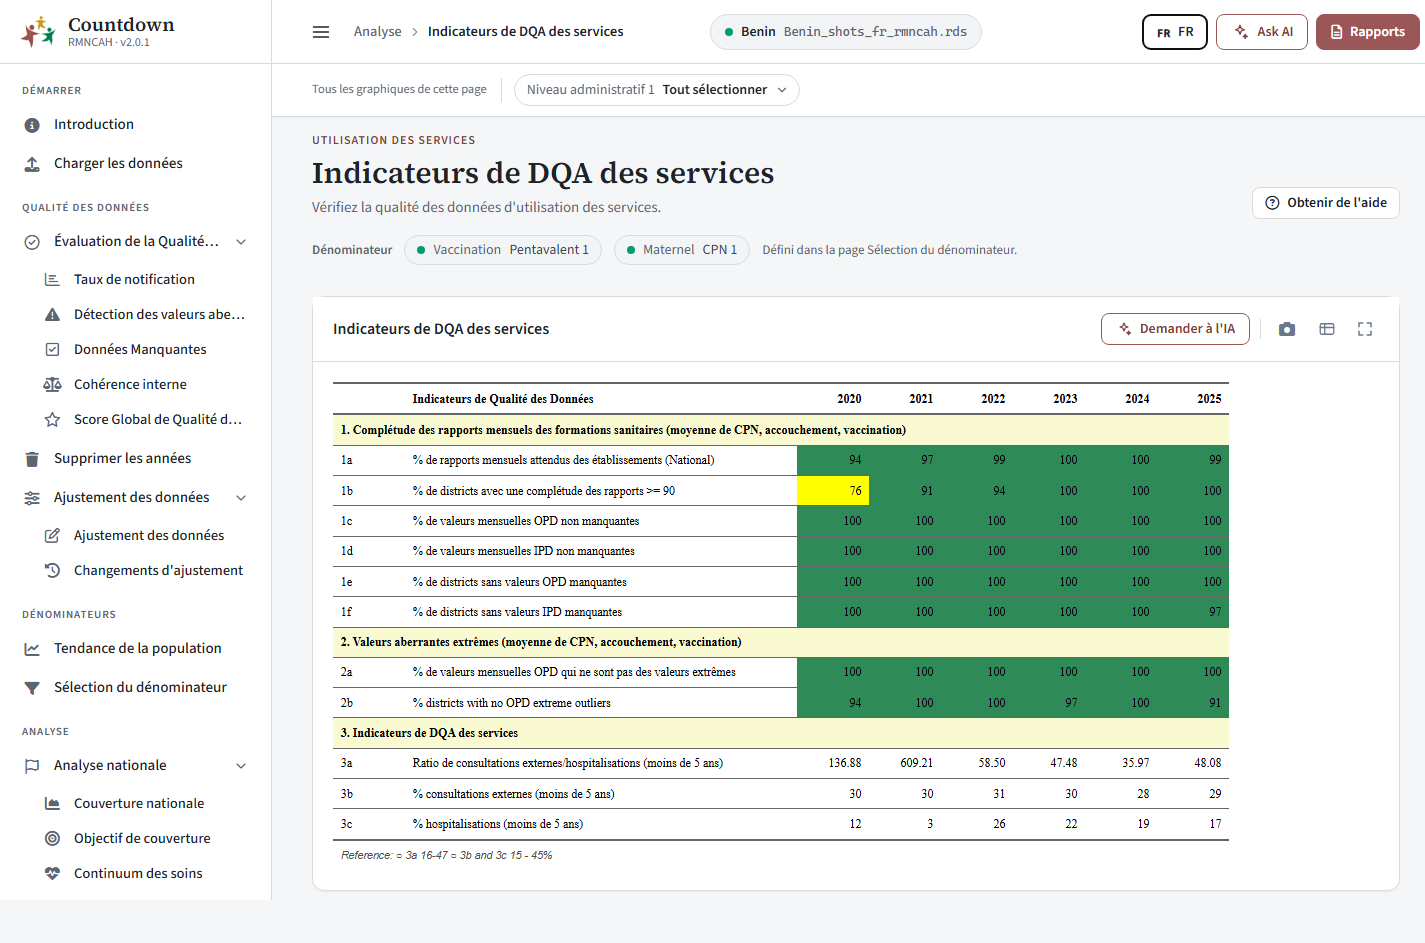Click the Introduction info icon
The image size is (1425, 943).
[x=32, y=125]
